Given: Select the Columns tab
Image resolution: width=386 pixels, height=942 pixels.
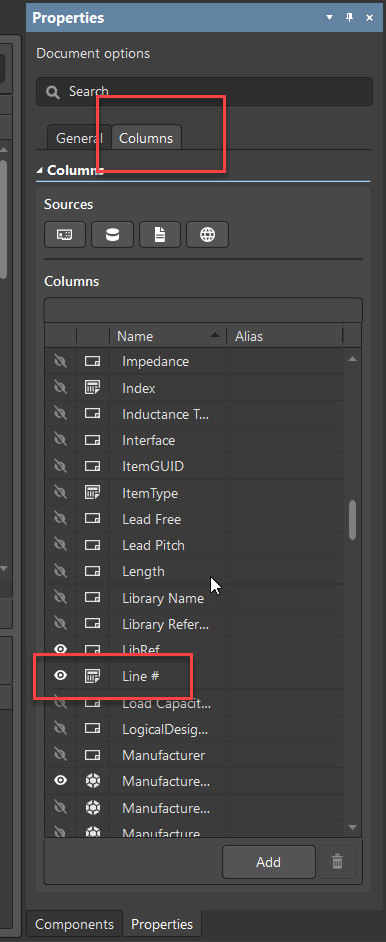Looking at the screenshot, I should pyautogui.click(x=146, y=138).
